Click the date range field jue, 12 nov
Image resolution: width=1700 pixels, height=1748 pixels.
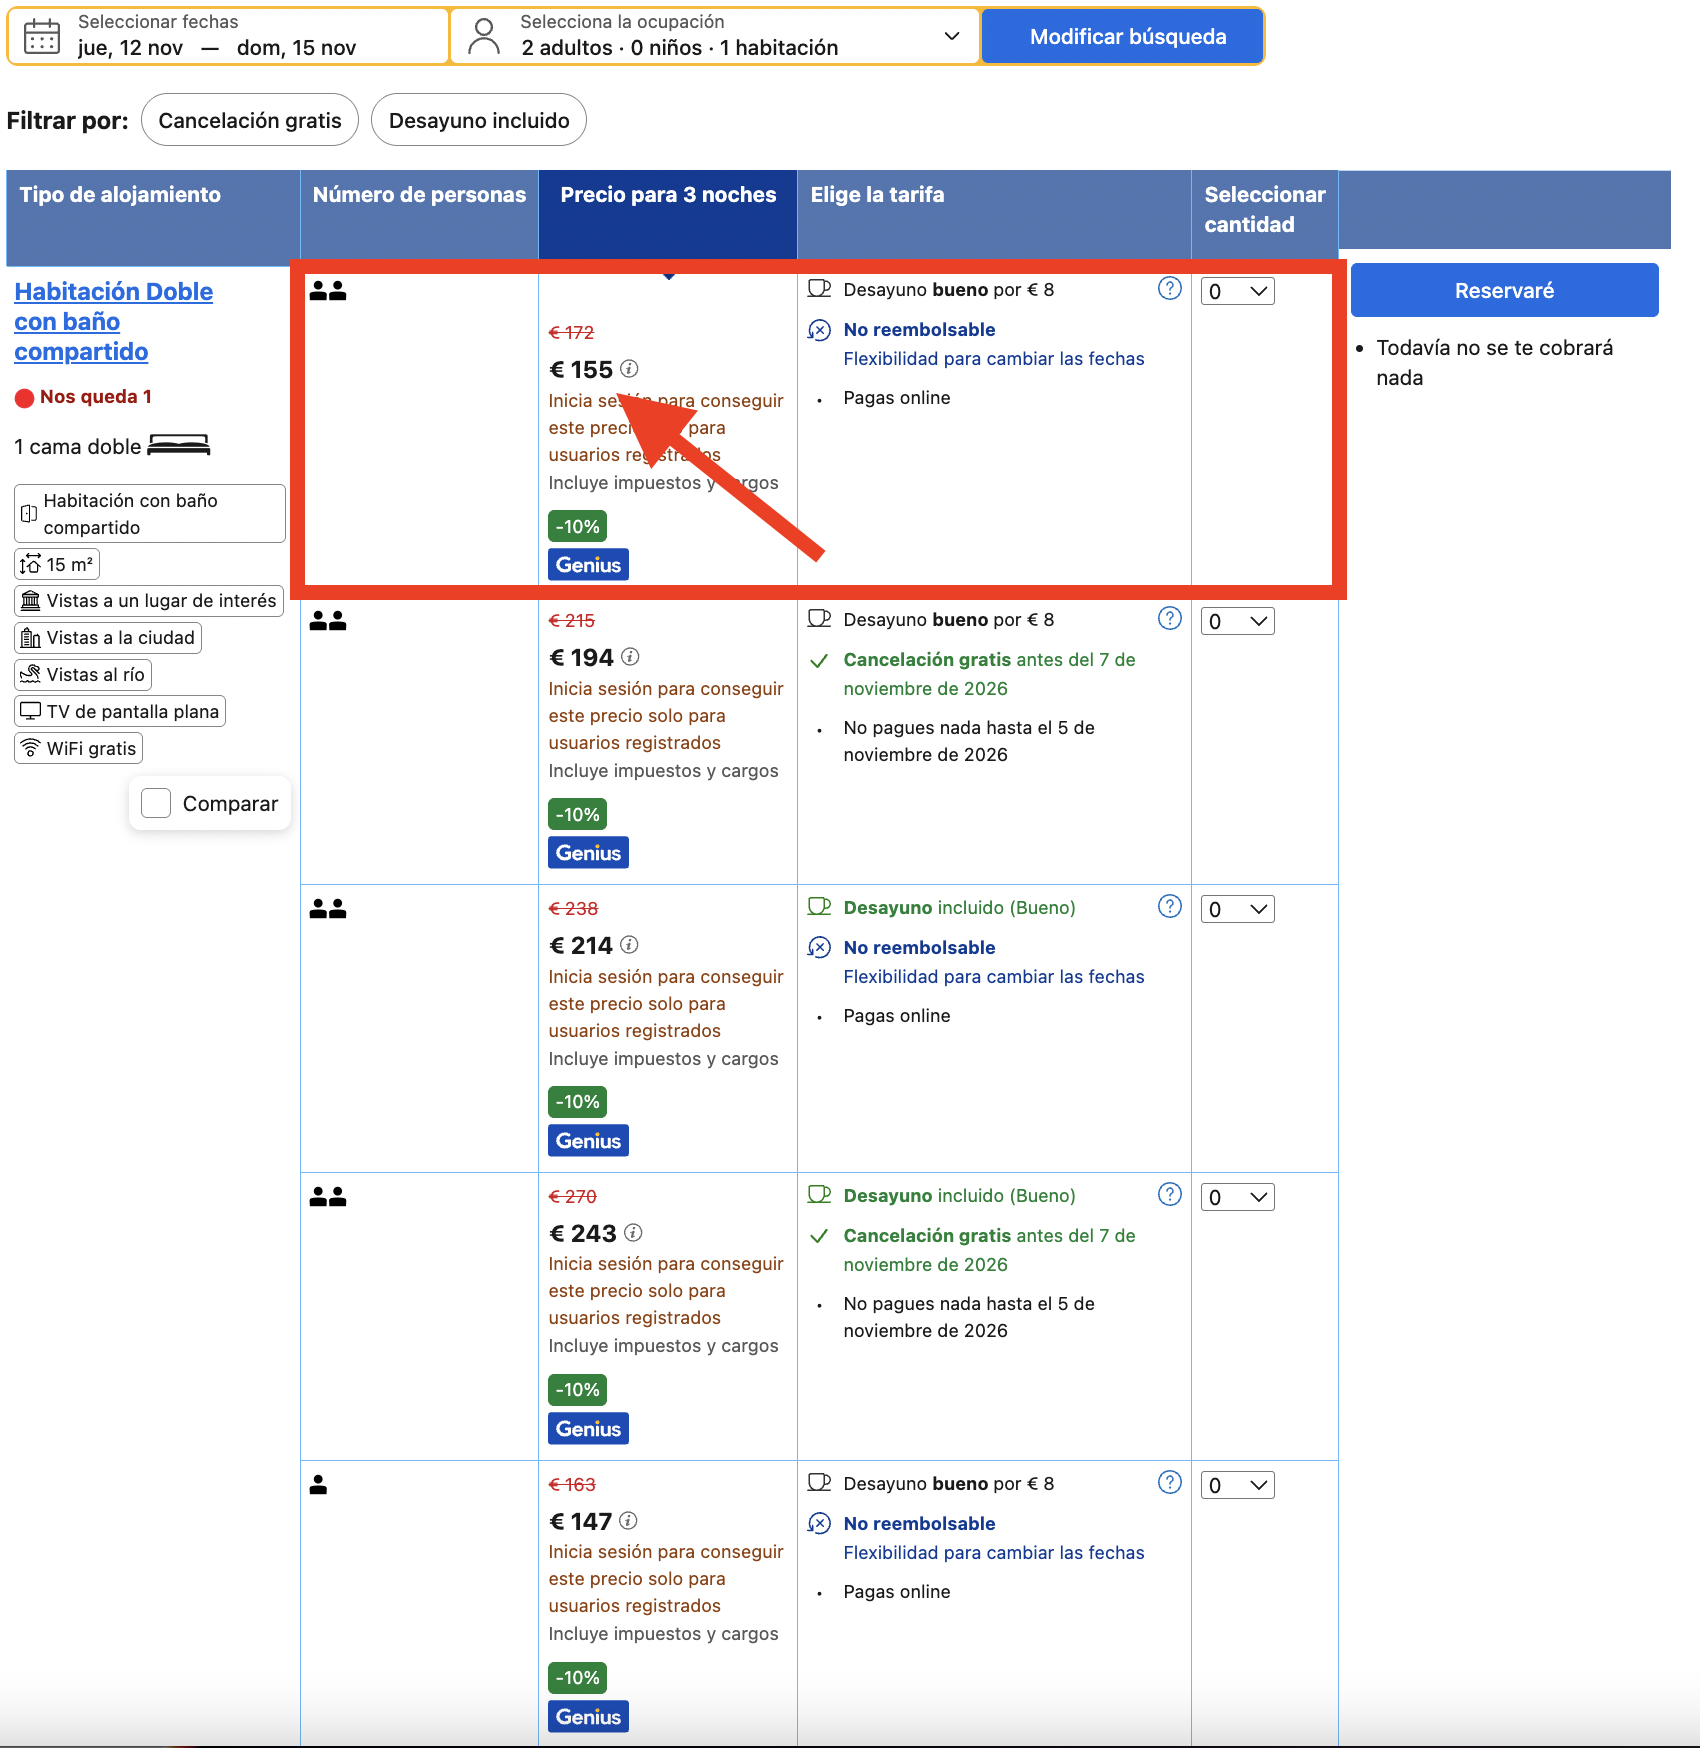[x=229, y=36]
